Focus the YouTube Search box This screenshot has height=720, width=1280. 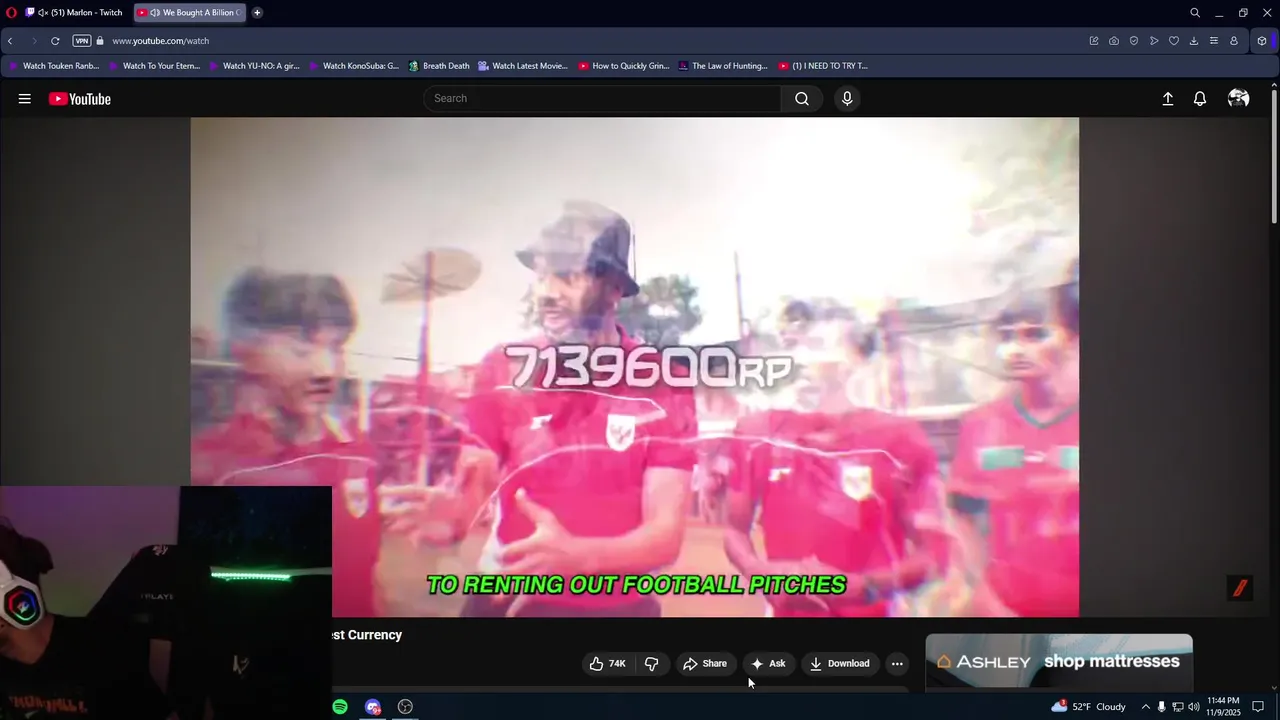point(603,98)
